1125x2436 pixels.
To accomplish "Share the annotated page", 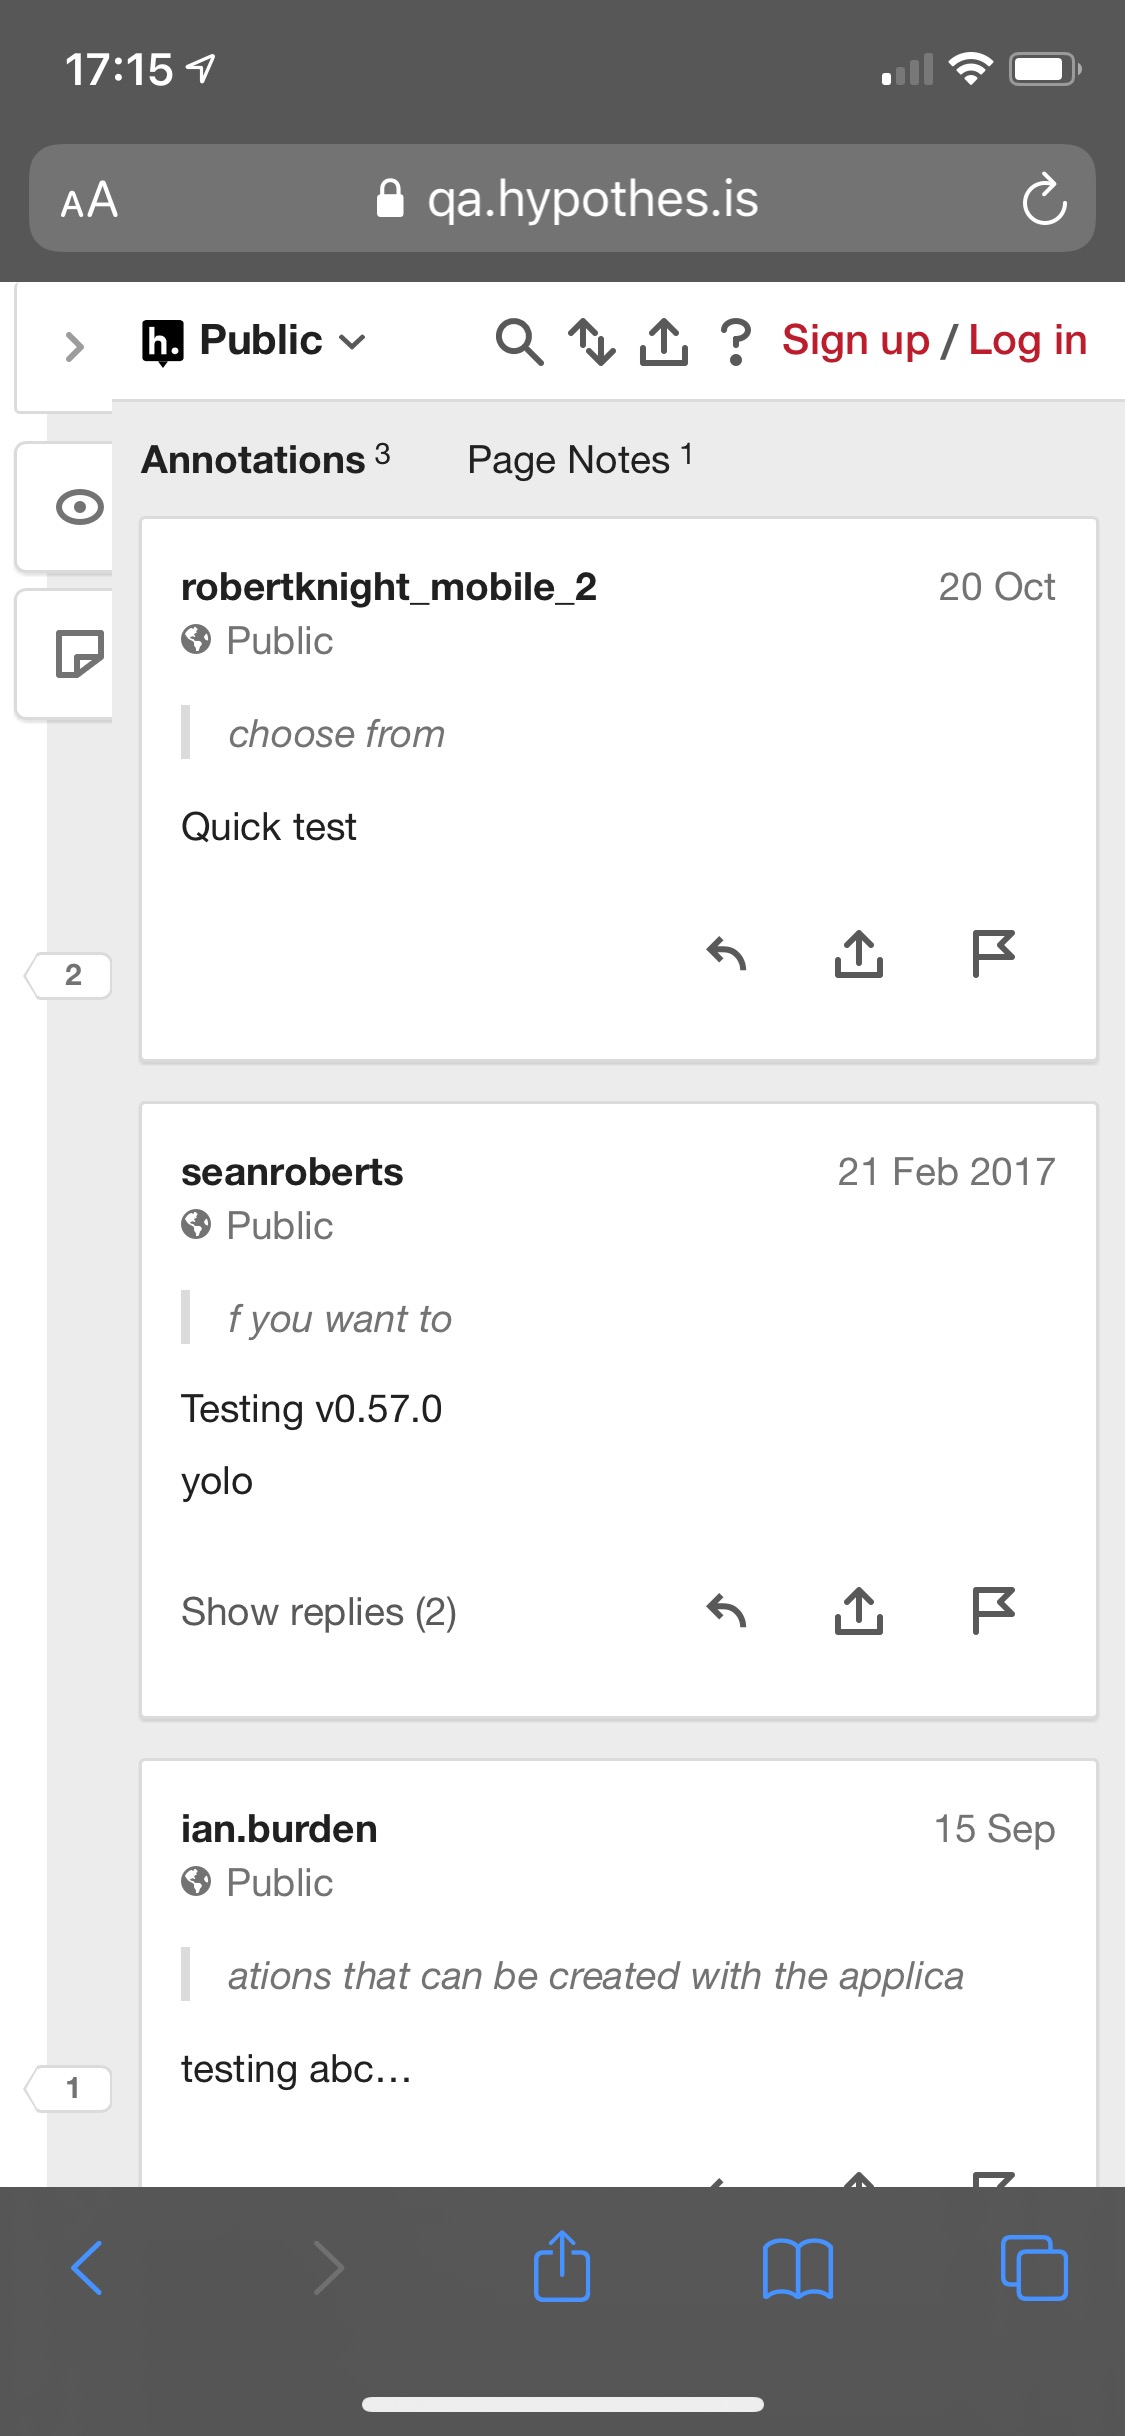I will click(x=663, y=342).
